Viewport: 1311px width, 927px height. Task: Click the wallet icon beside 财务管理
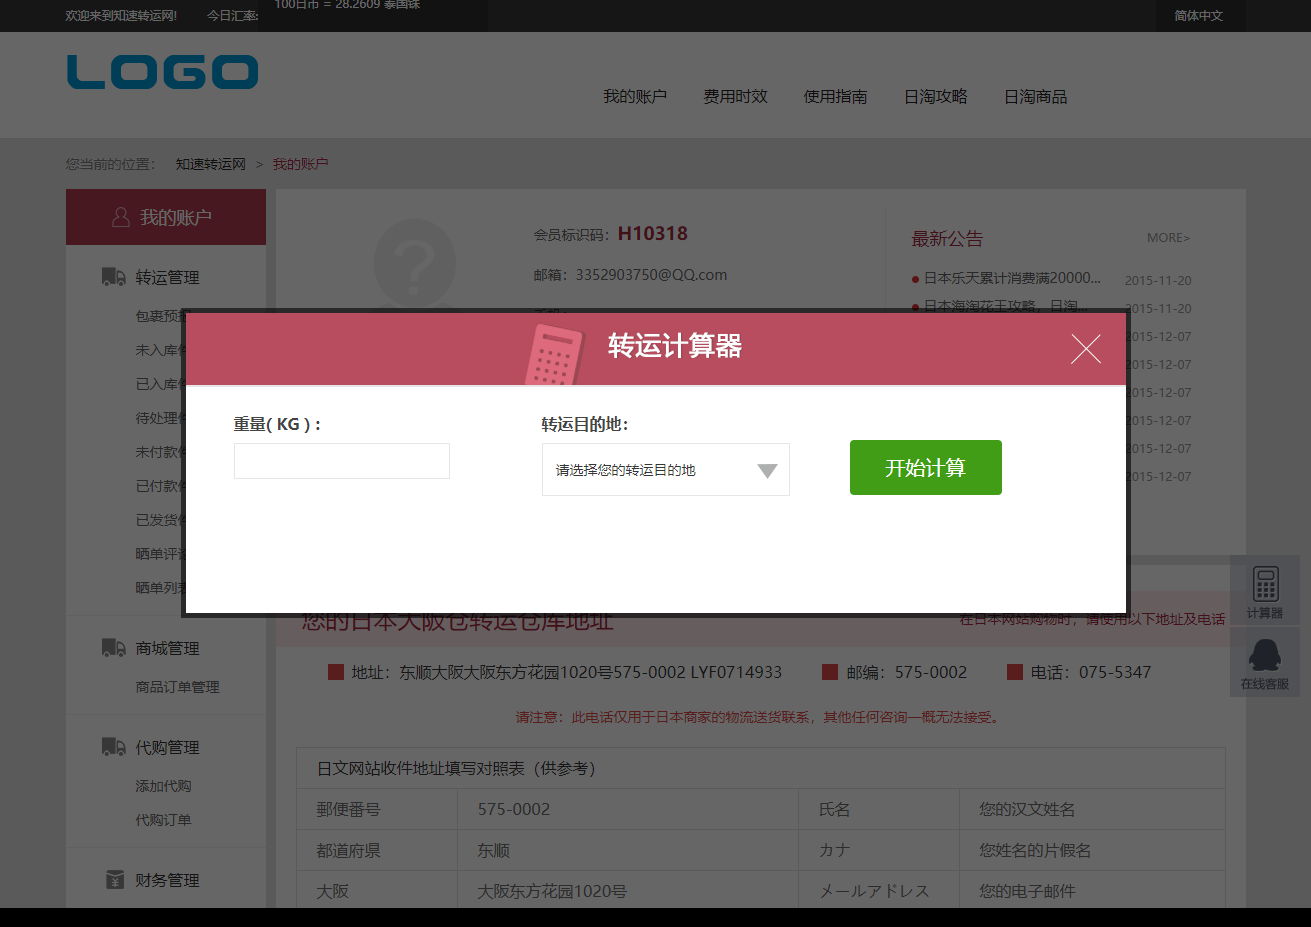[115, 880]
